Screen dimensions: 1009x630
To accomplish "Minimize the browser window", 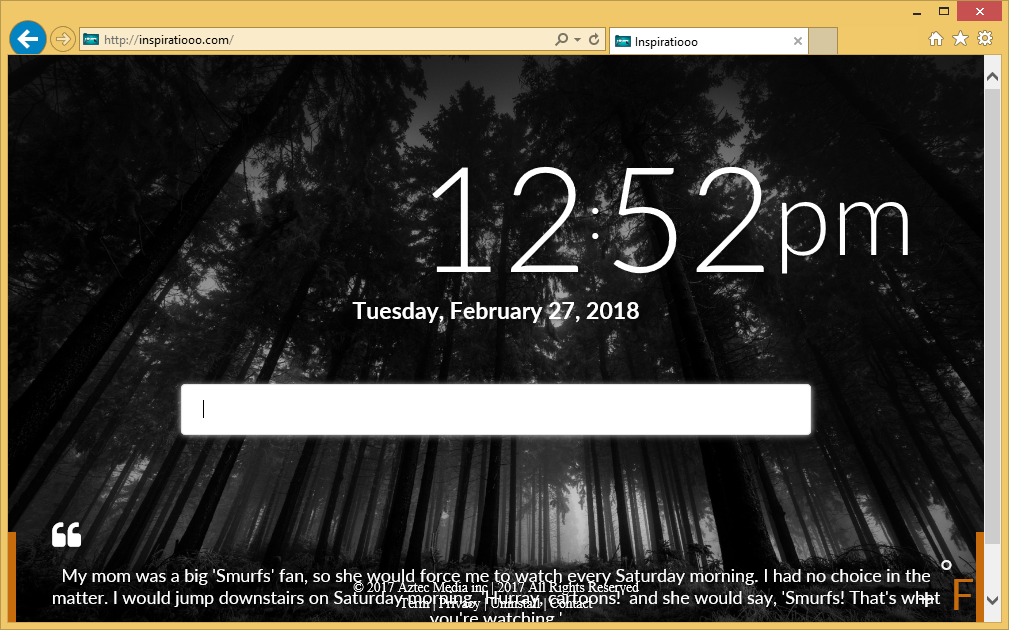I will 917,10.
